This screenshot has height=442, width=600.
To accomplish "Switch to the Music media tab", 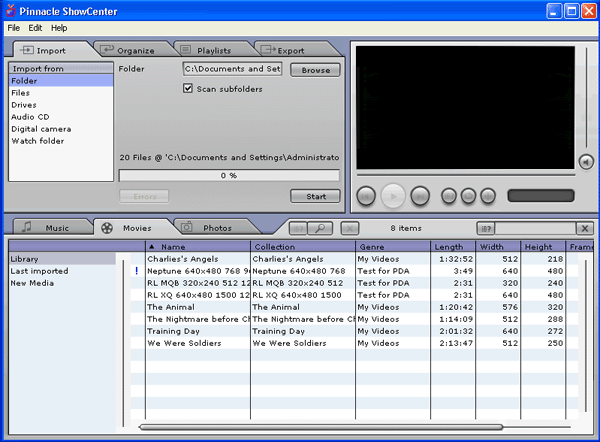I will (x=52, y=228).
